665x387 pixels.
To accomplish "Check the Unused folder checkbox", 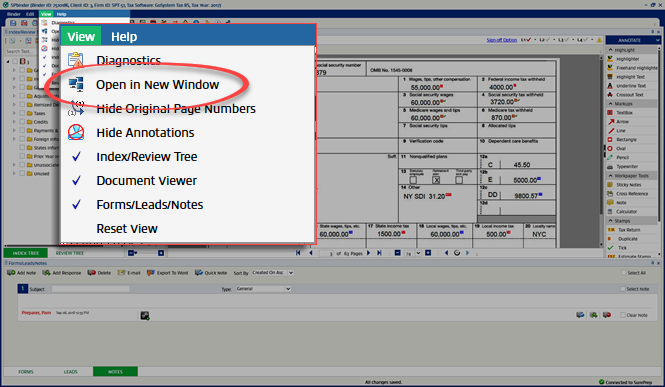I will 22,173.
